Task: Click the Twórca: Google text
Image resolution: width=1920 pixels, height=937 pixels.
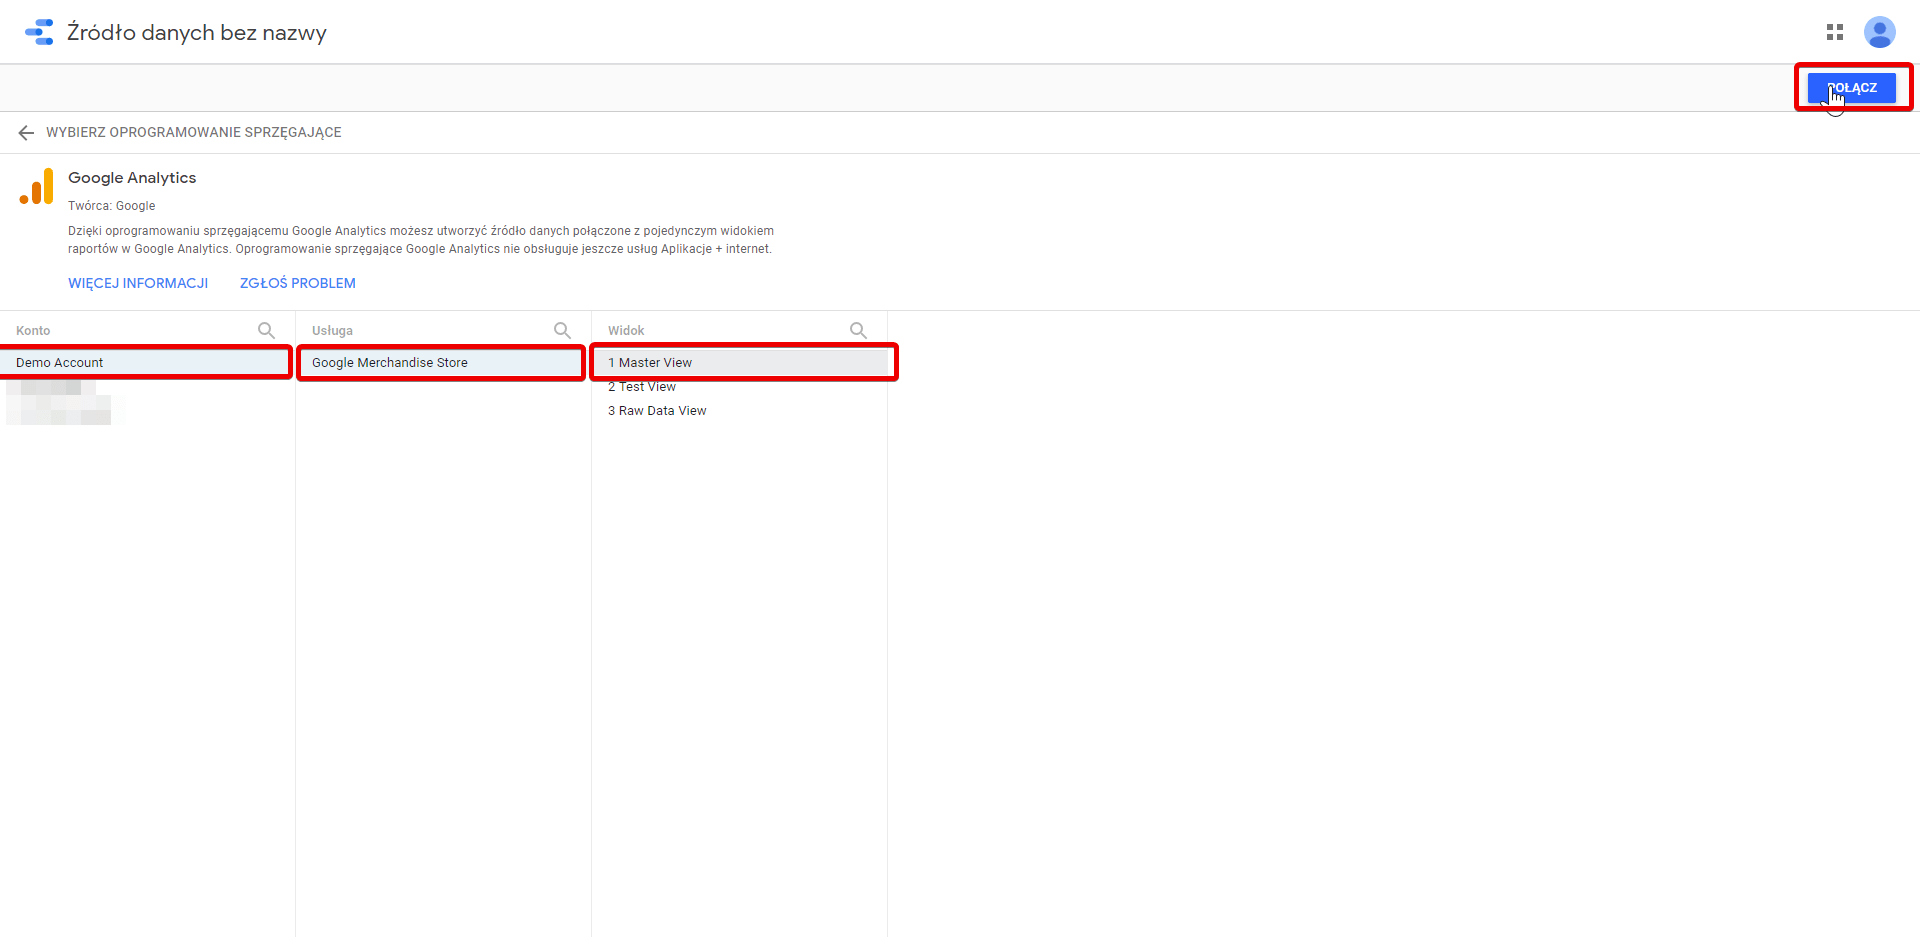Action: (x=112, y=206)
